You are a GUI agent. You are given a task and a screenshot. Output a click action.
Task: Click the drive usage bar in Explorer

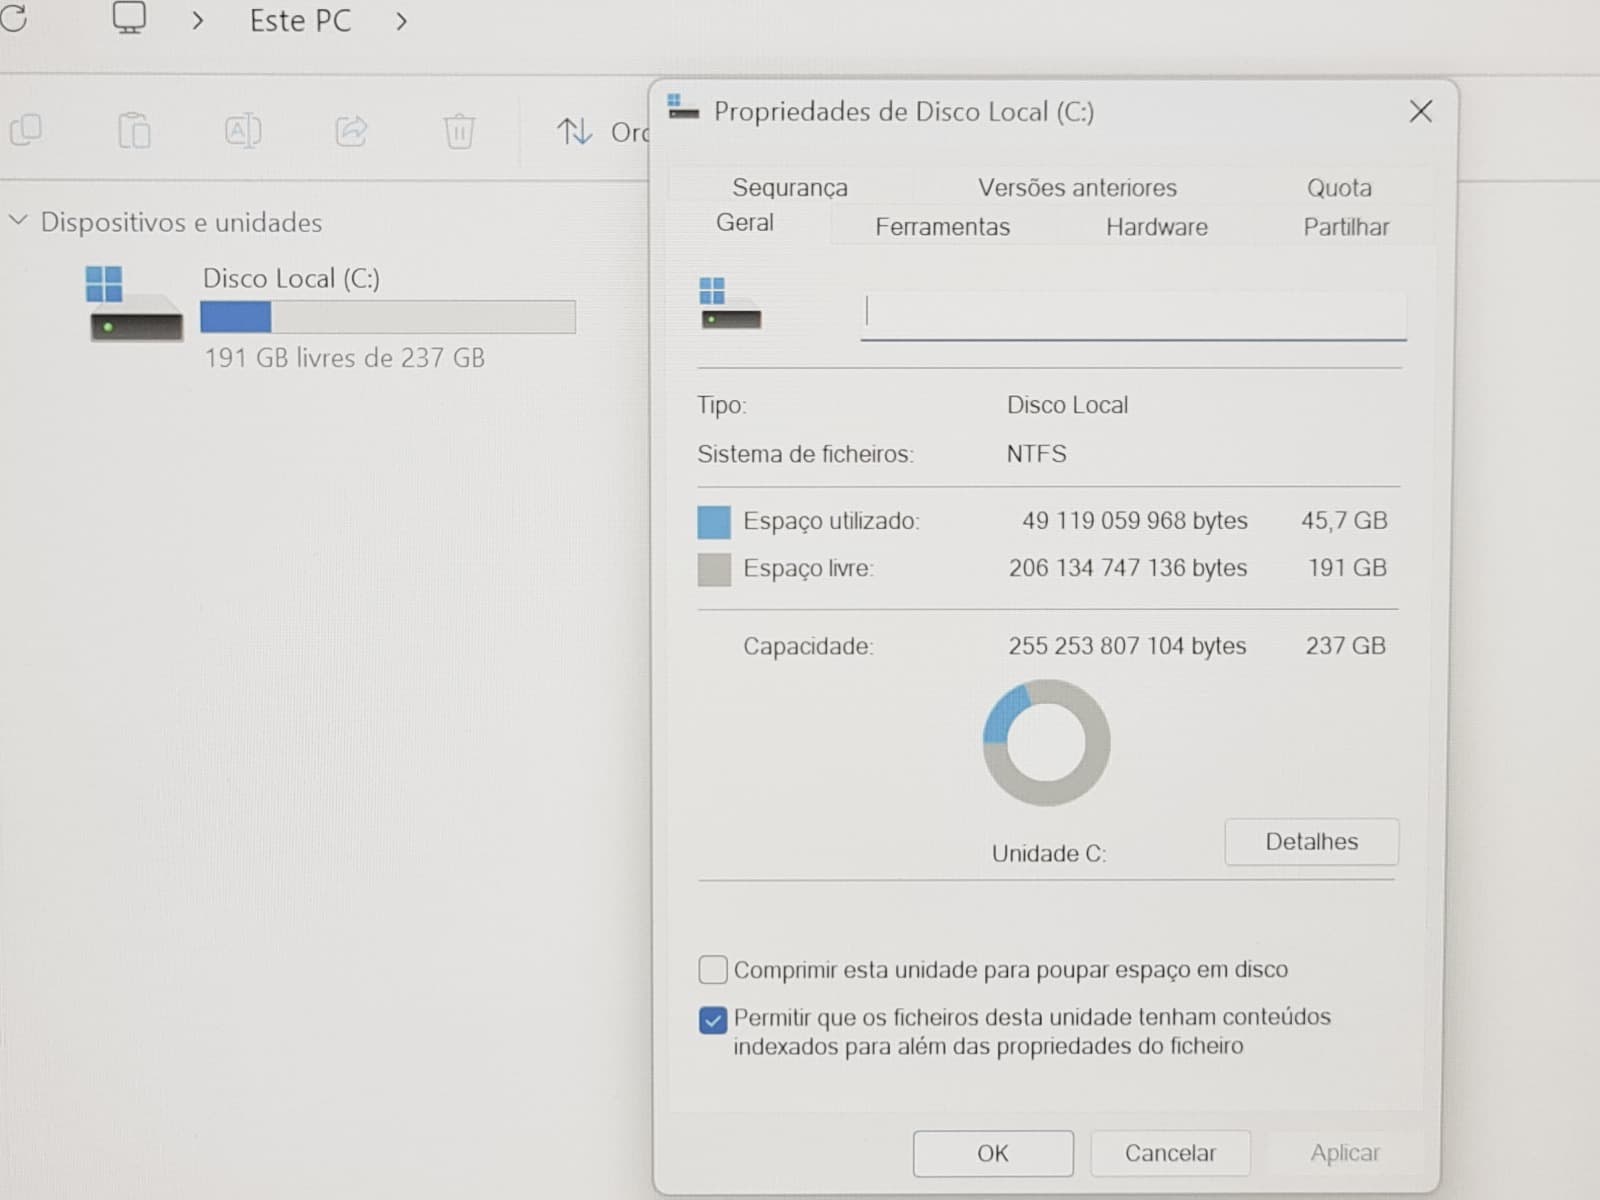point(388,317)
